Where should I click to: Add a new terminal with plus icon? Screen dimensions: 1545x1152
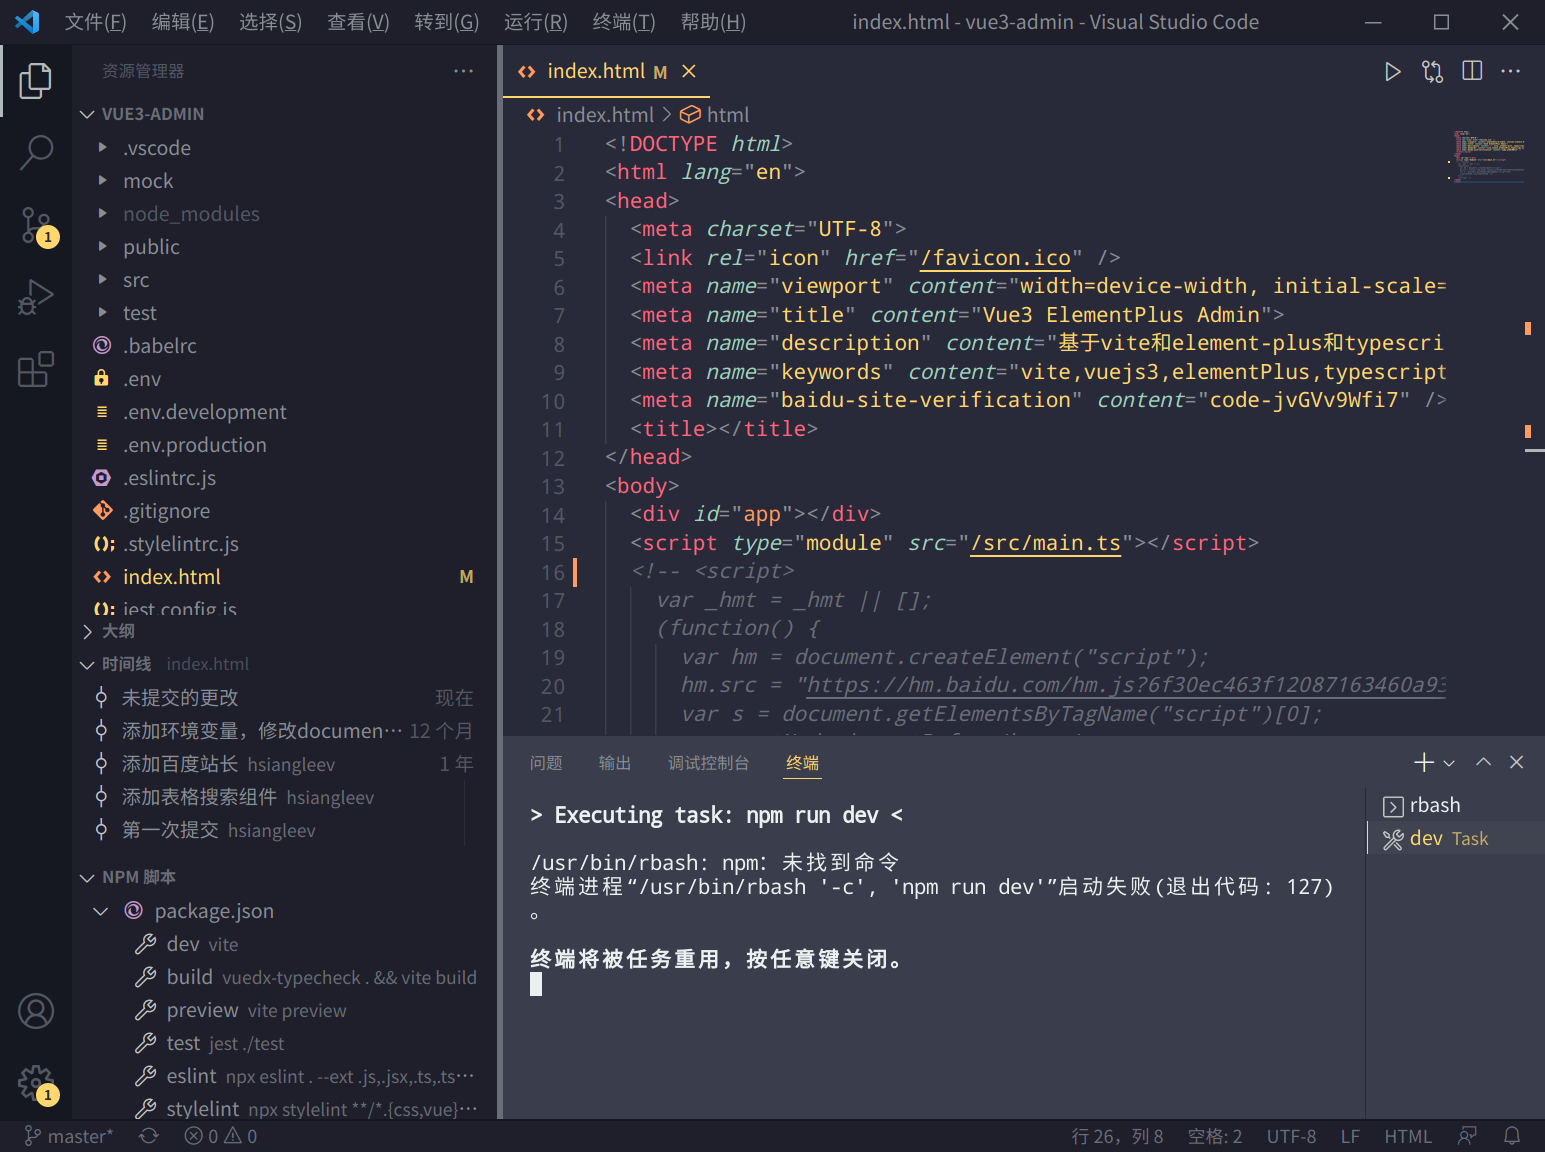pos(1424,763)
